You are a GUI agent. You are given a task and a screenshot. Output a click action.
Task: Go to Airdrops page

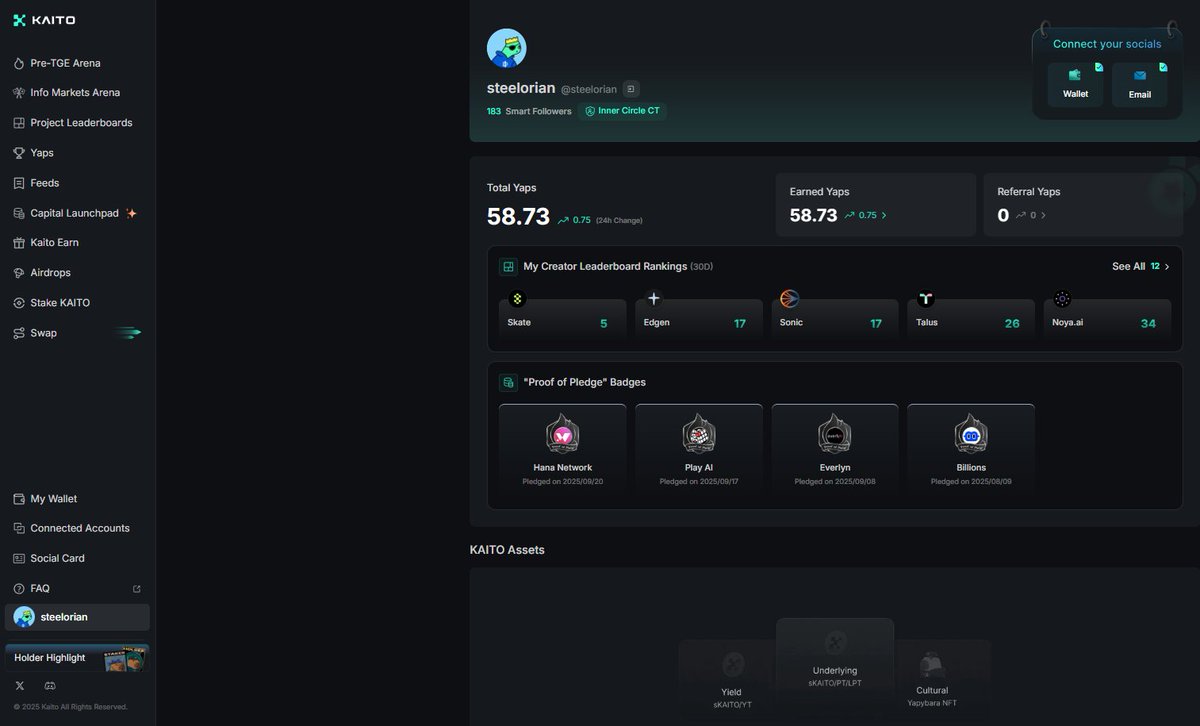pyautogui.click(x=50, y=273)
